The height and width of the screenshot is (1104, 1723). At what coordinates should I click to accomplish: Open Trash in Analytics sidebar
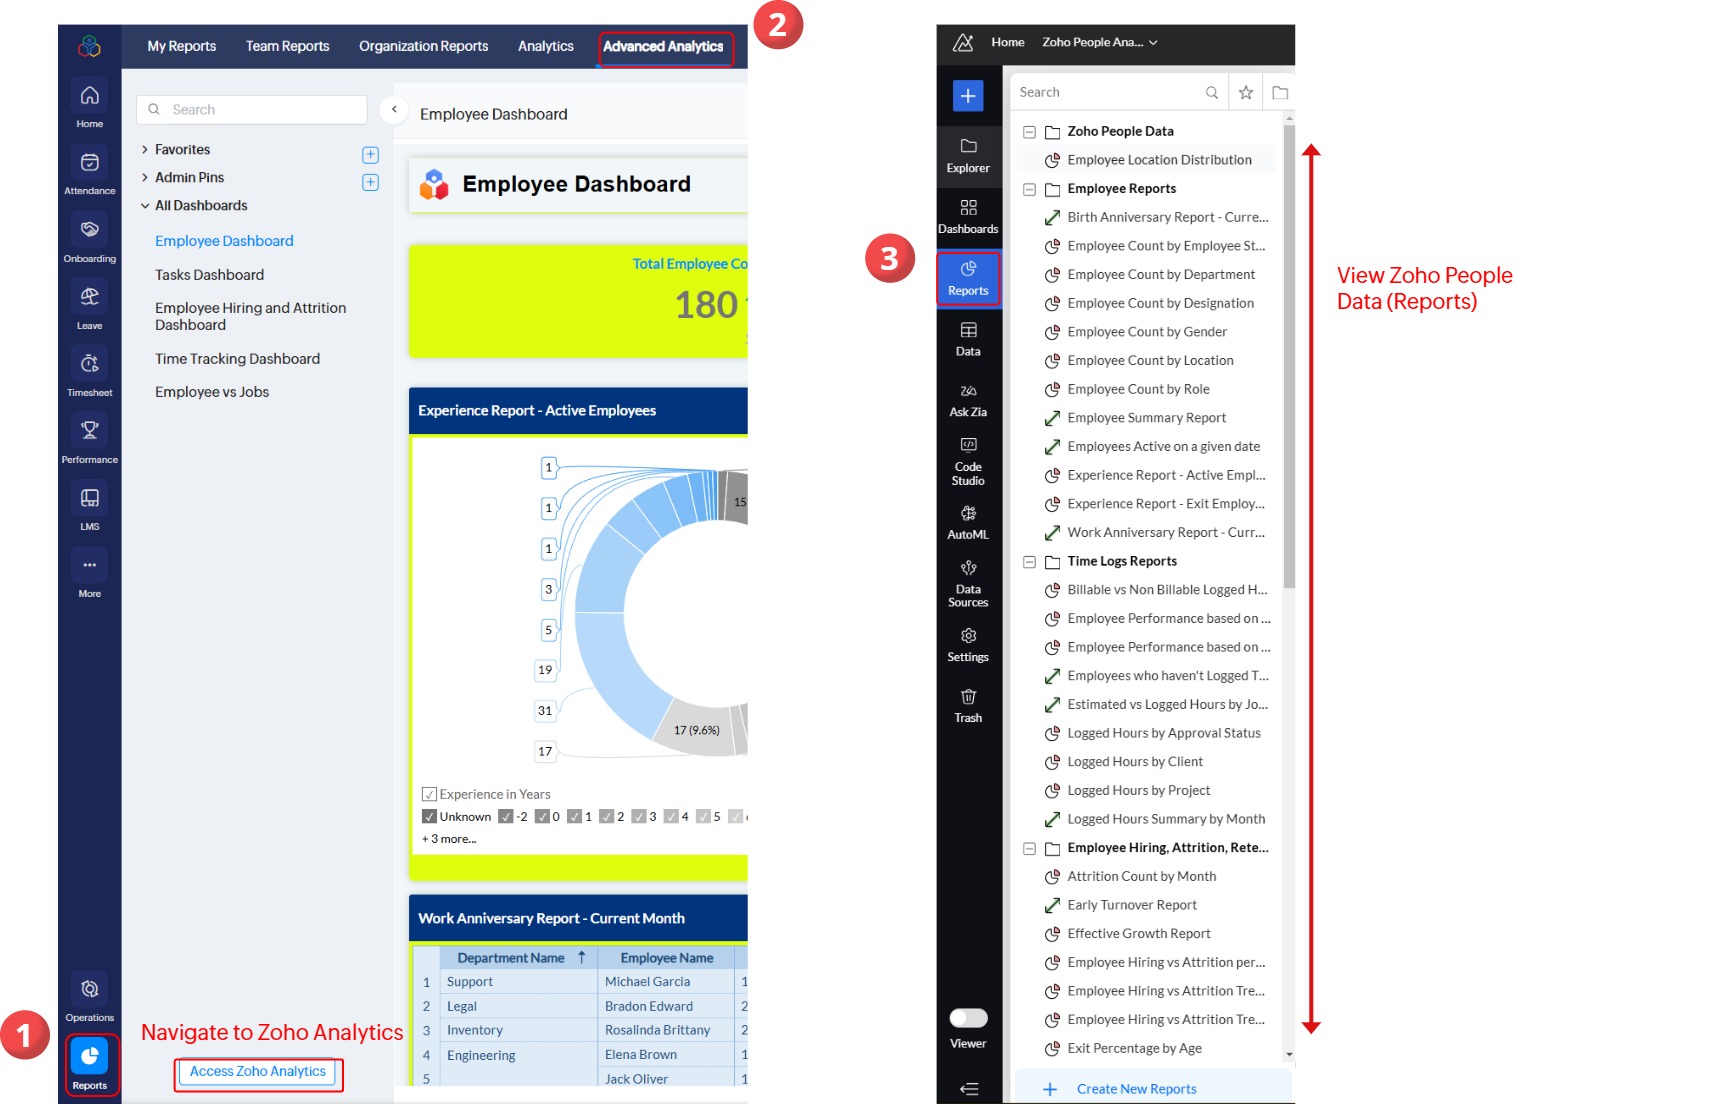click(x=968, y=706)
